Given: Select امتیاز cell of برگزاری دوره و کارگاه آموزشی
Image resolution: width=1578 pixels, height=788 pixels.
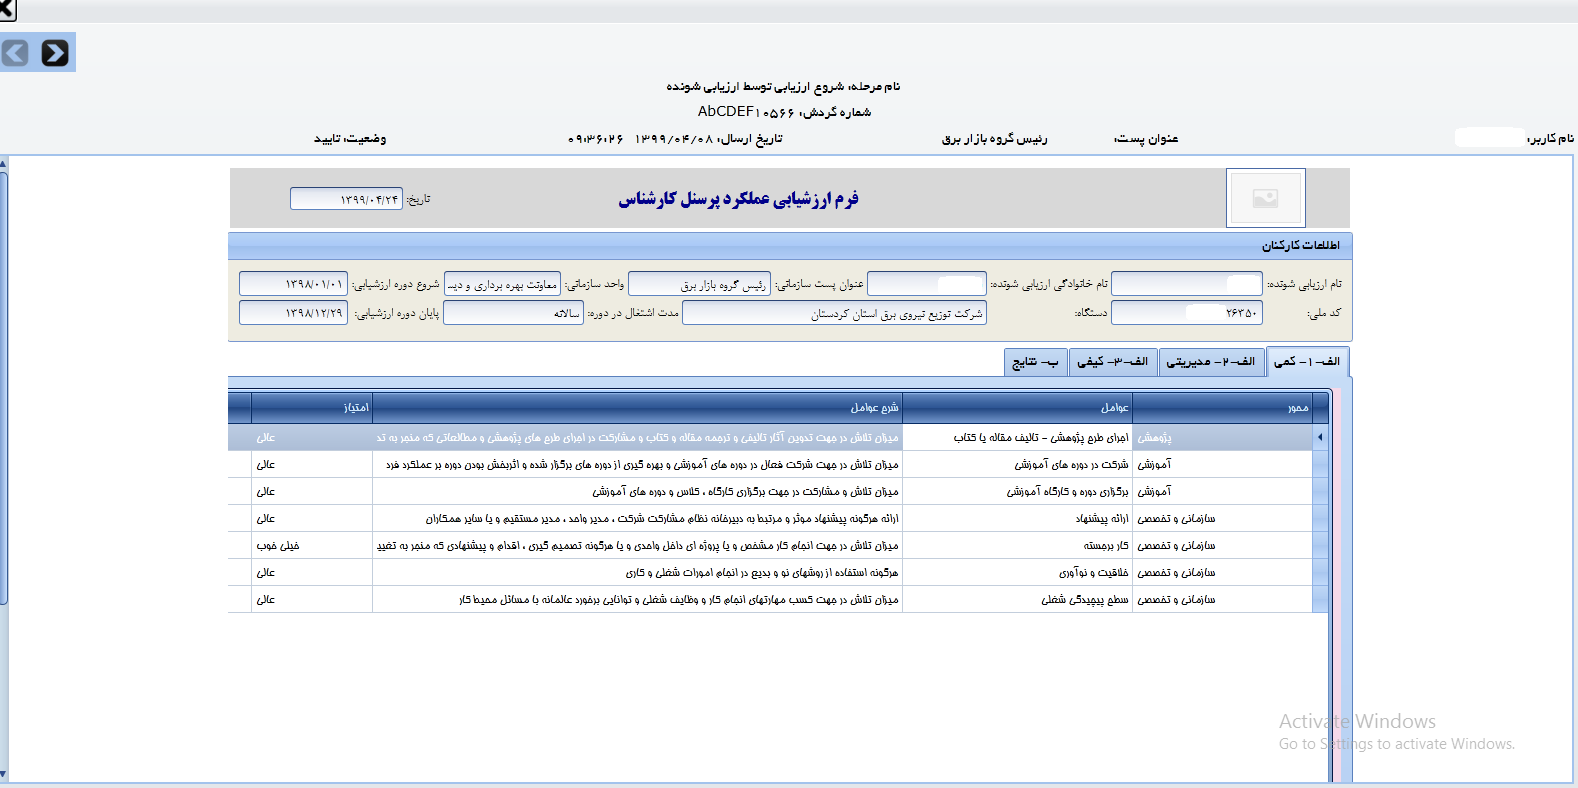Looking at the screenshot, I should coord(311,491).
